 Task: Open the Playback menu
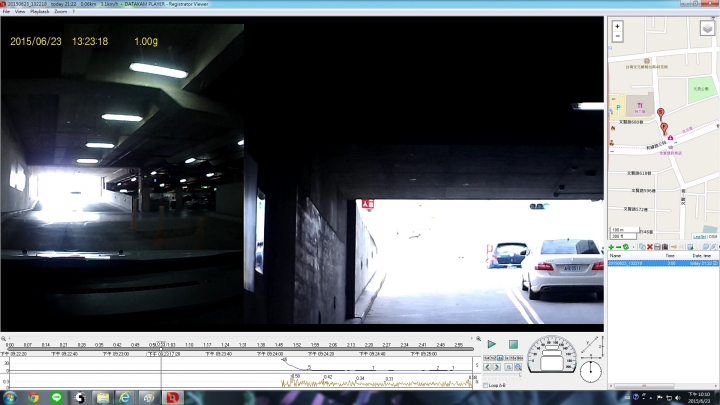point(39,11)
